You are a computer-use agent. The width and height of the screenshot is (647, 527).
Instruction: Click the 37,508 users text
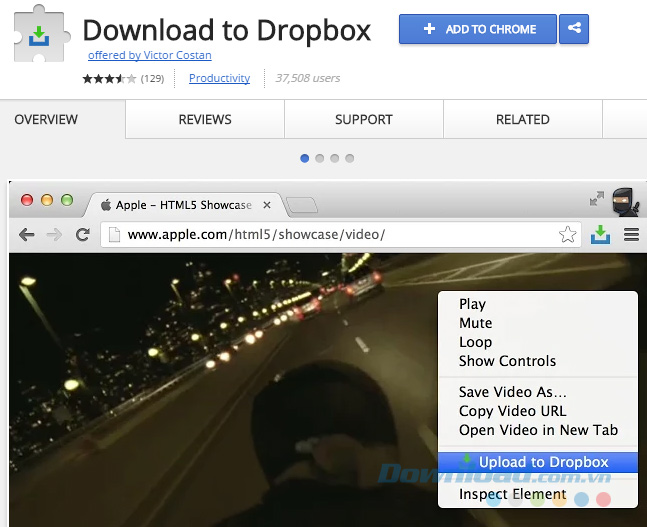308,78
